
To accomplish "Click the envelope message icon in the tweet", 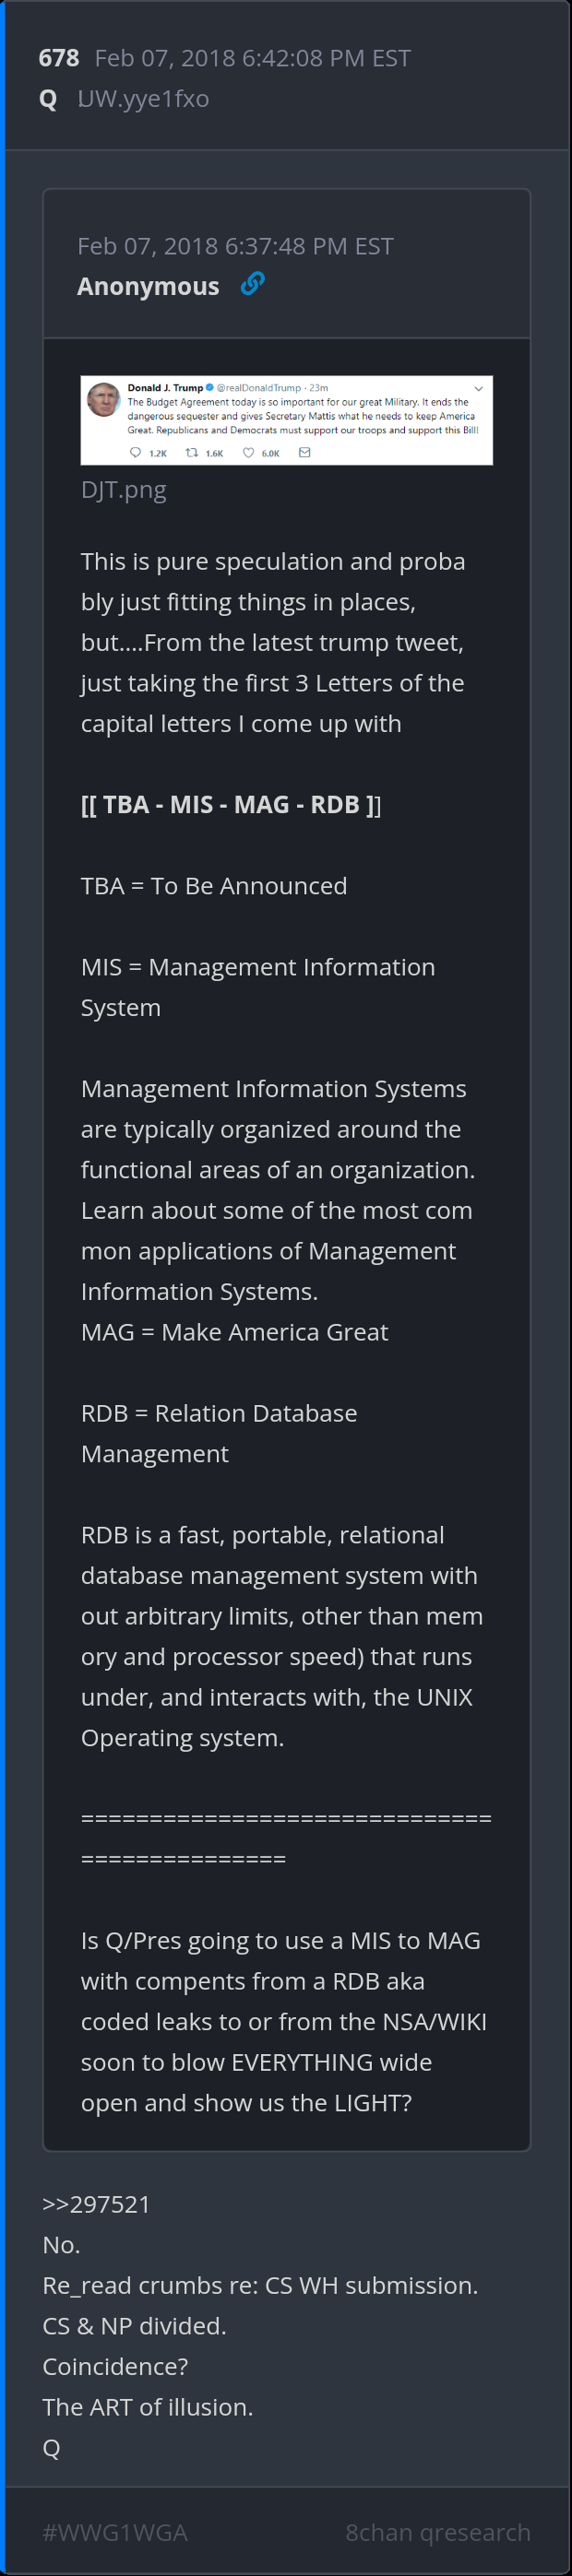I will coord(305,453).
